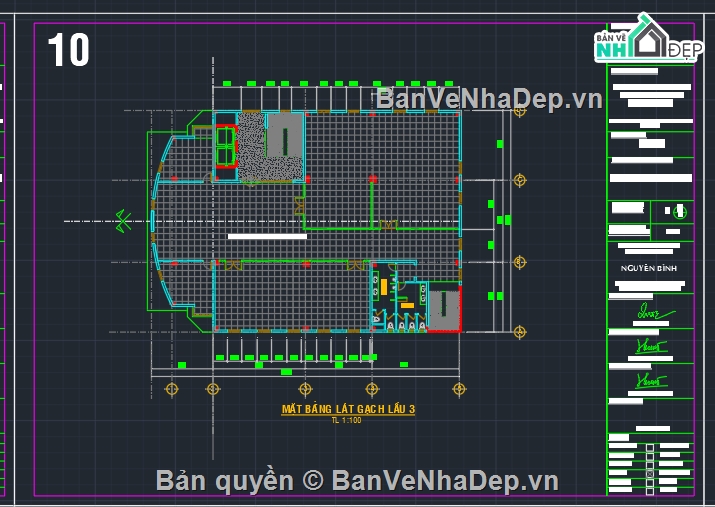Click the topmost green signature in title block
715x507 pixels.
[655, 312]
